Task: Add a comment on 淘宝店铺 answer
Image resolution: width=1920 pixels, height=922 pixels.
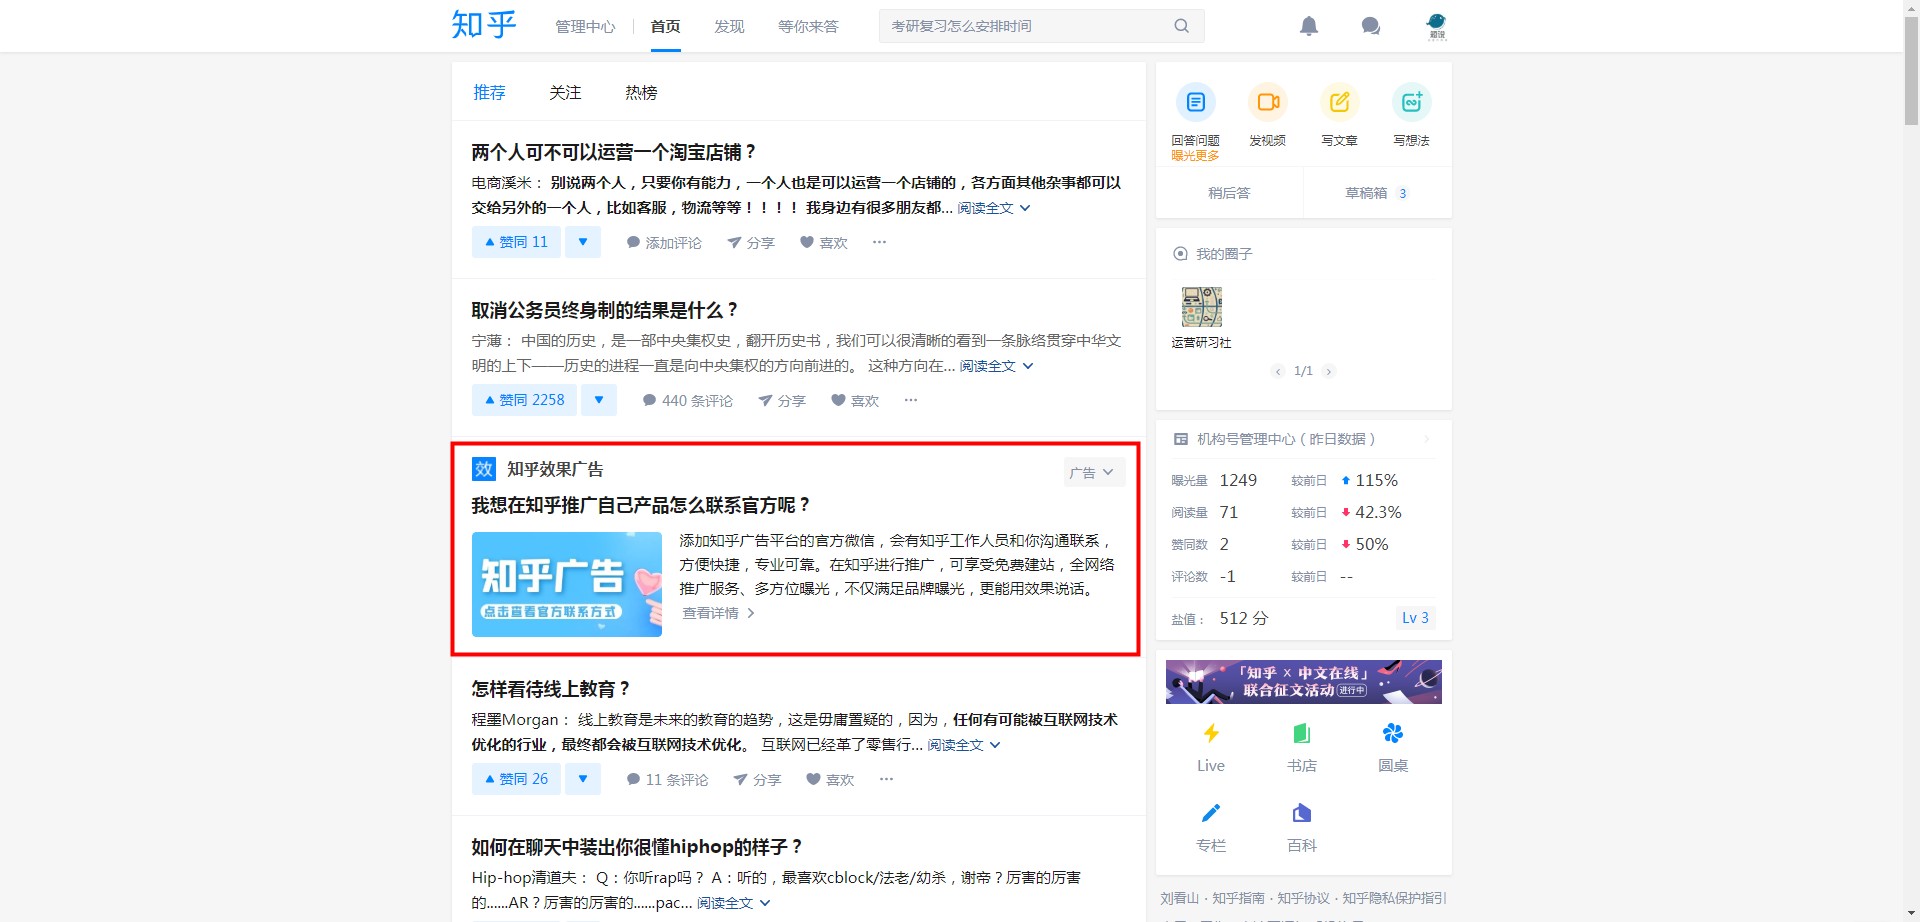Action: [664, 242]
